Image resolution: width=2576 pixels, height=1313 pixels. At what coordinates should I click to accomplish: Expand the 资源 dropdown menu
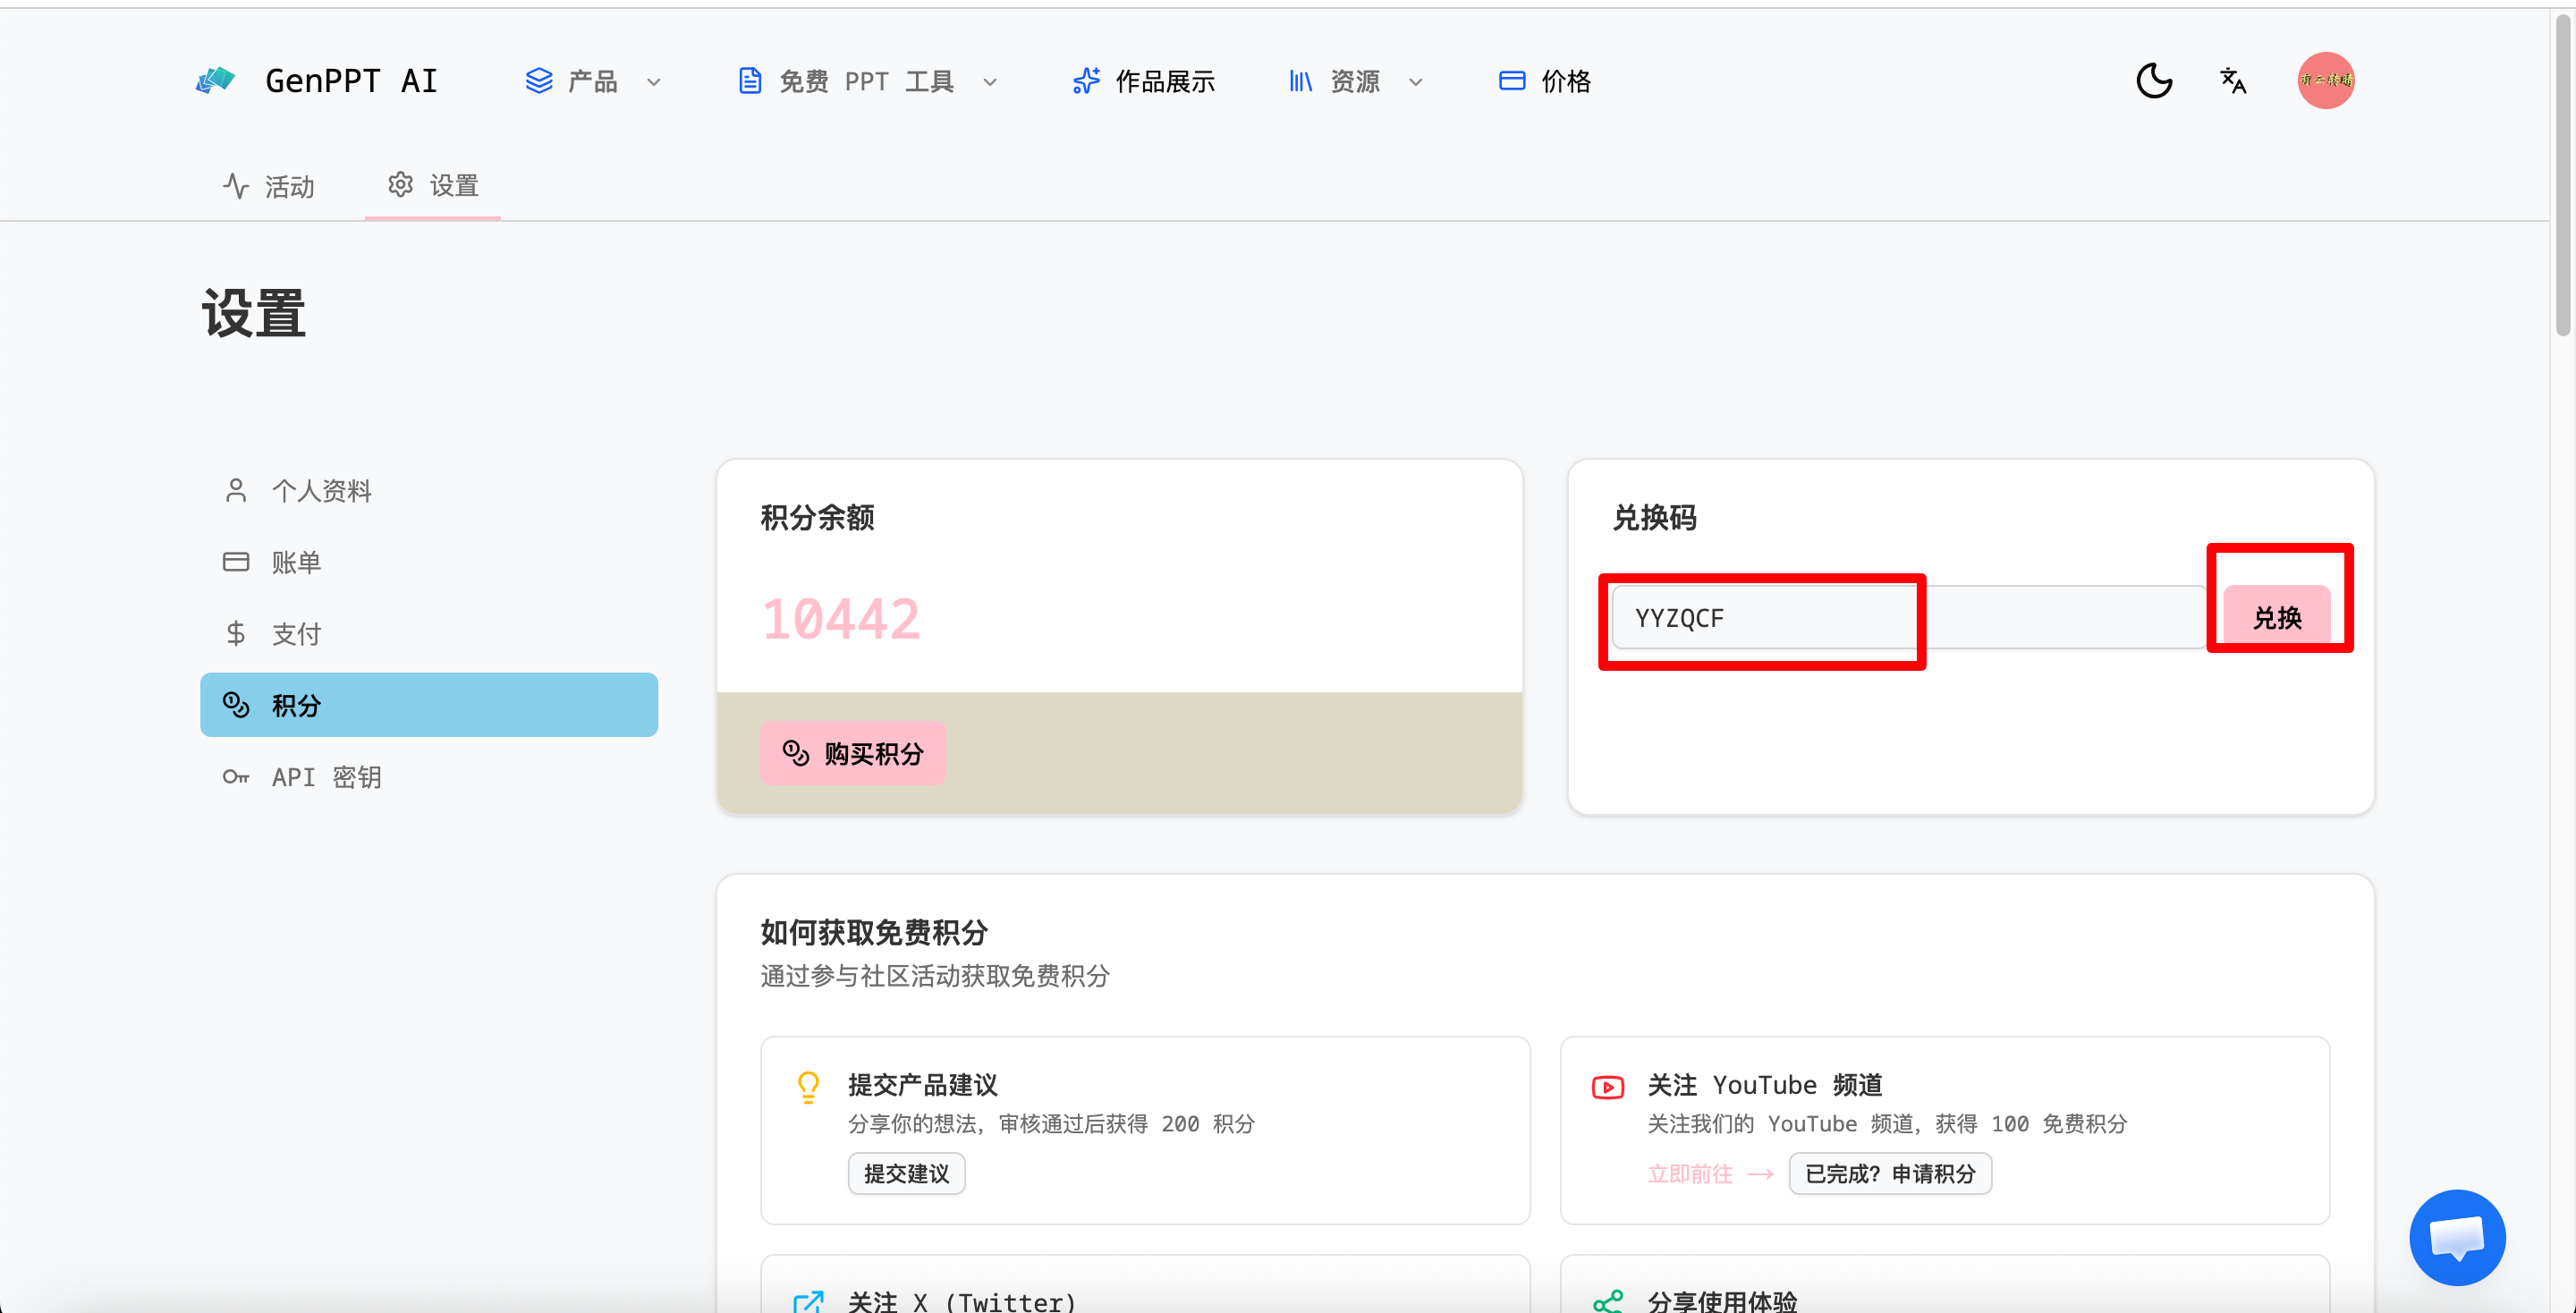point(1356,81)
